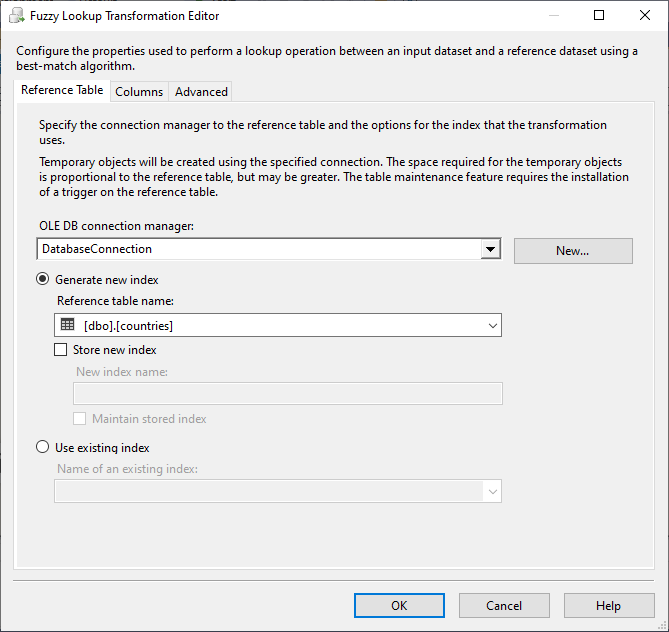
Task: Switch to the Columns tab
Action: [x=139, y=92]
